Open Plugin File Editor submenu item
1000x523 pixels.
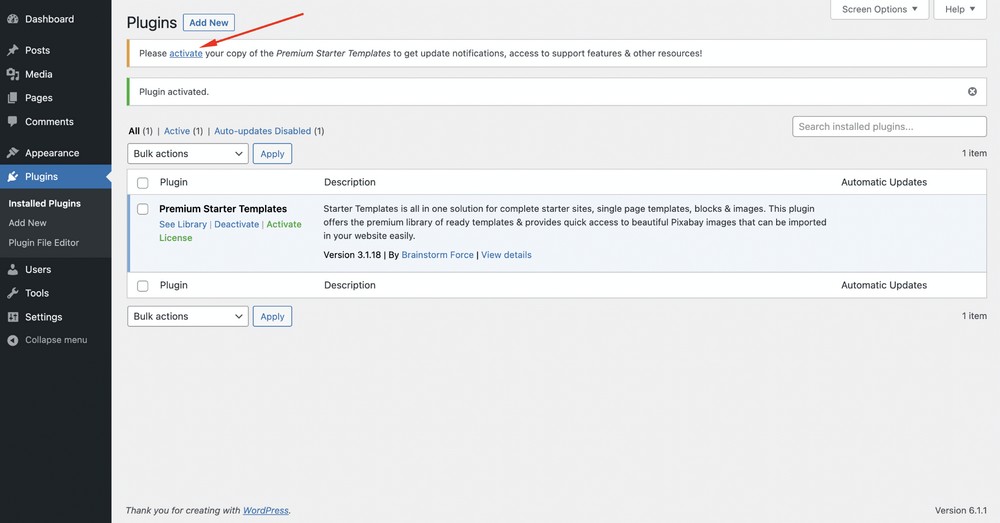[x=43, y=242]
